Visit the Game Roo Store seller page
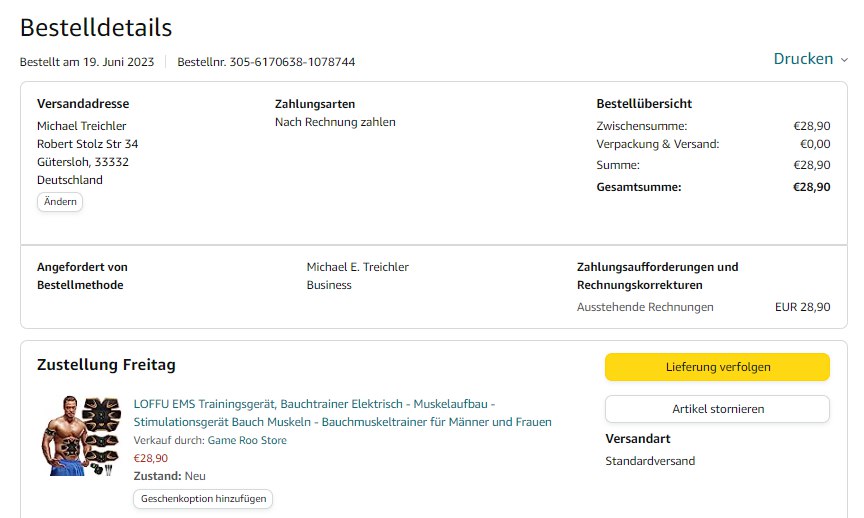 point(247,440)
